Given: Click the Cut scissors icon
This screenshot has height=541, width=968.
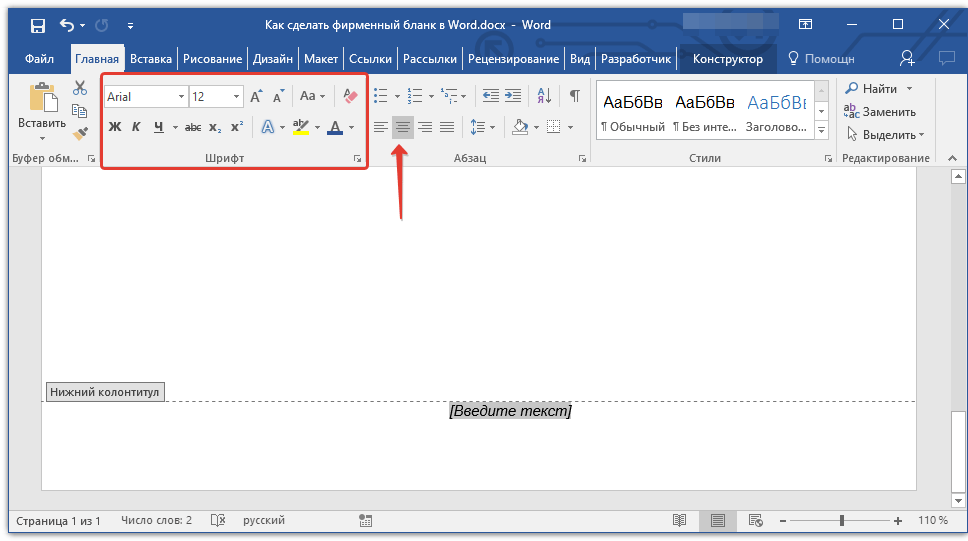Looking at the screenshot, I should (x=80, y=88).
